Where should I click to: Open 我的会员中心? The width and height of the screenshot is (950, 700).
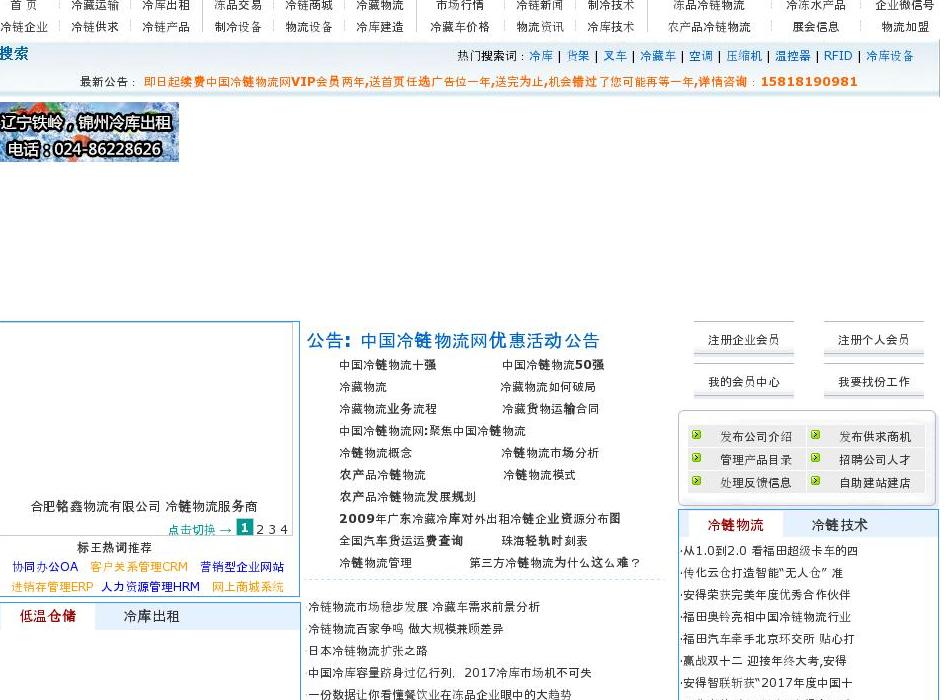pyautogui.click(x=743, y=382)
